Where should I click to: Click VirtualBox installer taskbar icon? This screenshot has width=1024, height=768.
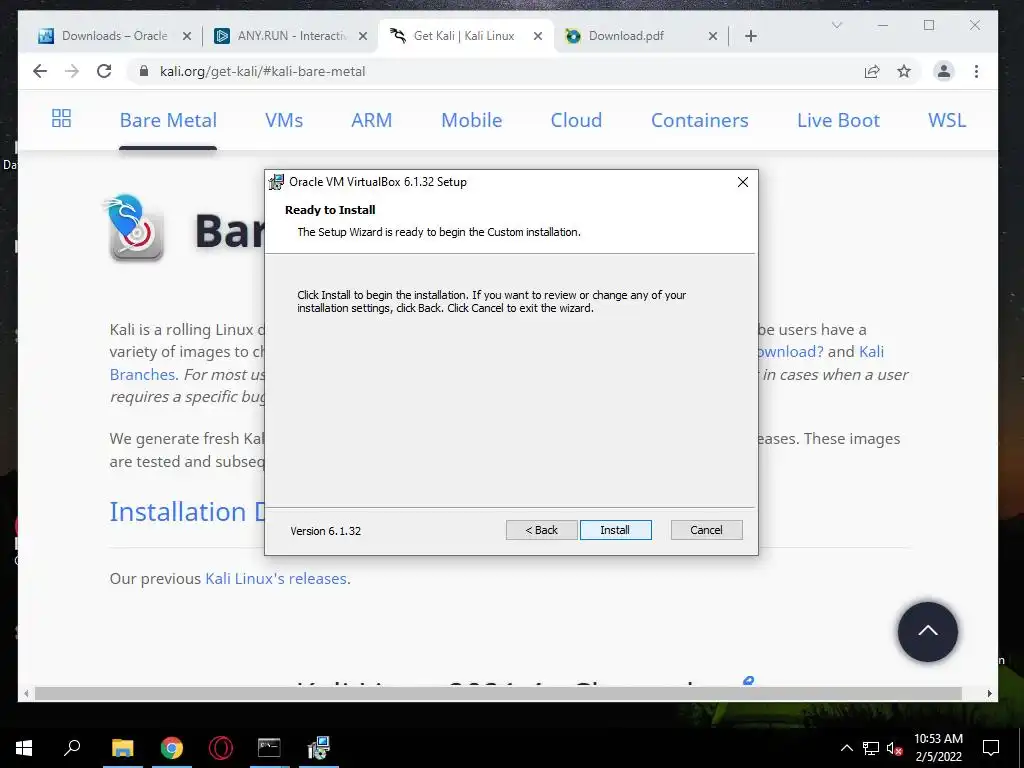click(x=319, y=748)
